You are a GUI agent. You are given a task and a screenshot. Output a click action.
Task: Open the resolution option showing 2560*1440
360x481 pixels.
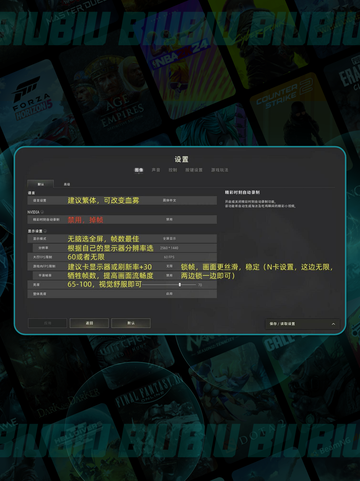tap(125, 248)
